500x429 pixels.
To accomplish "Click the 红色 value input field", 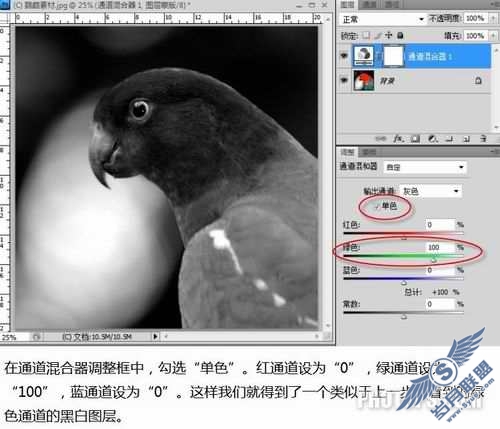I will 440,225.
